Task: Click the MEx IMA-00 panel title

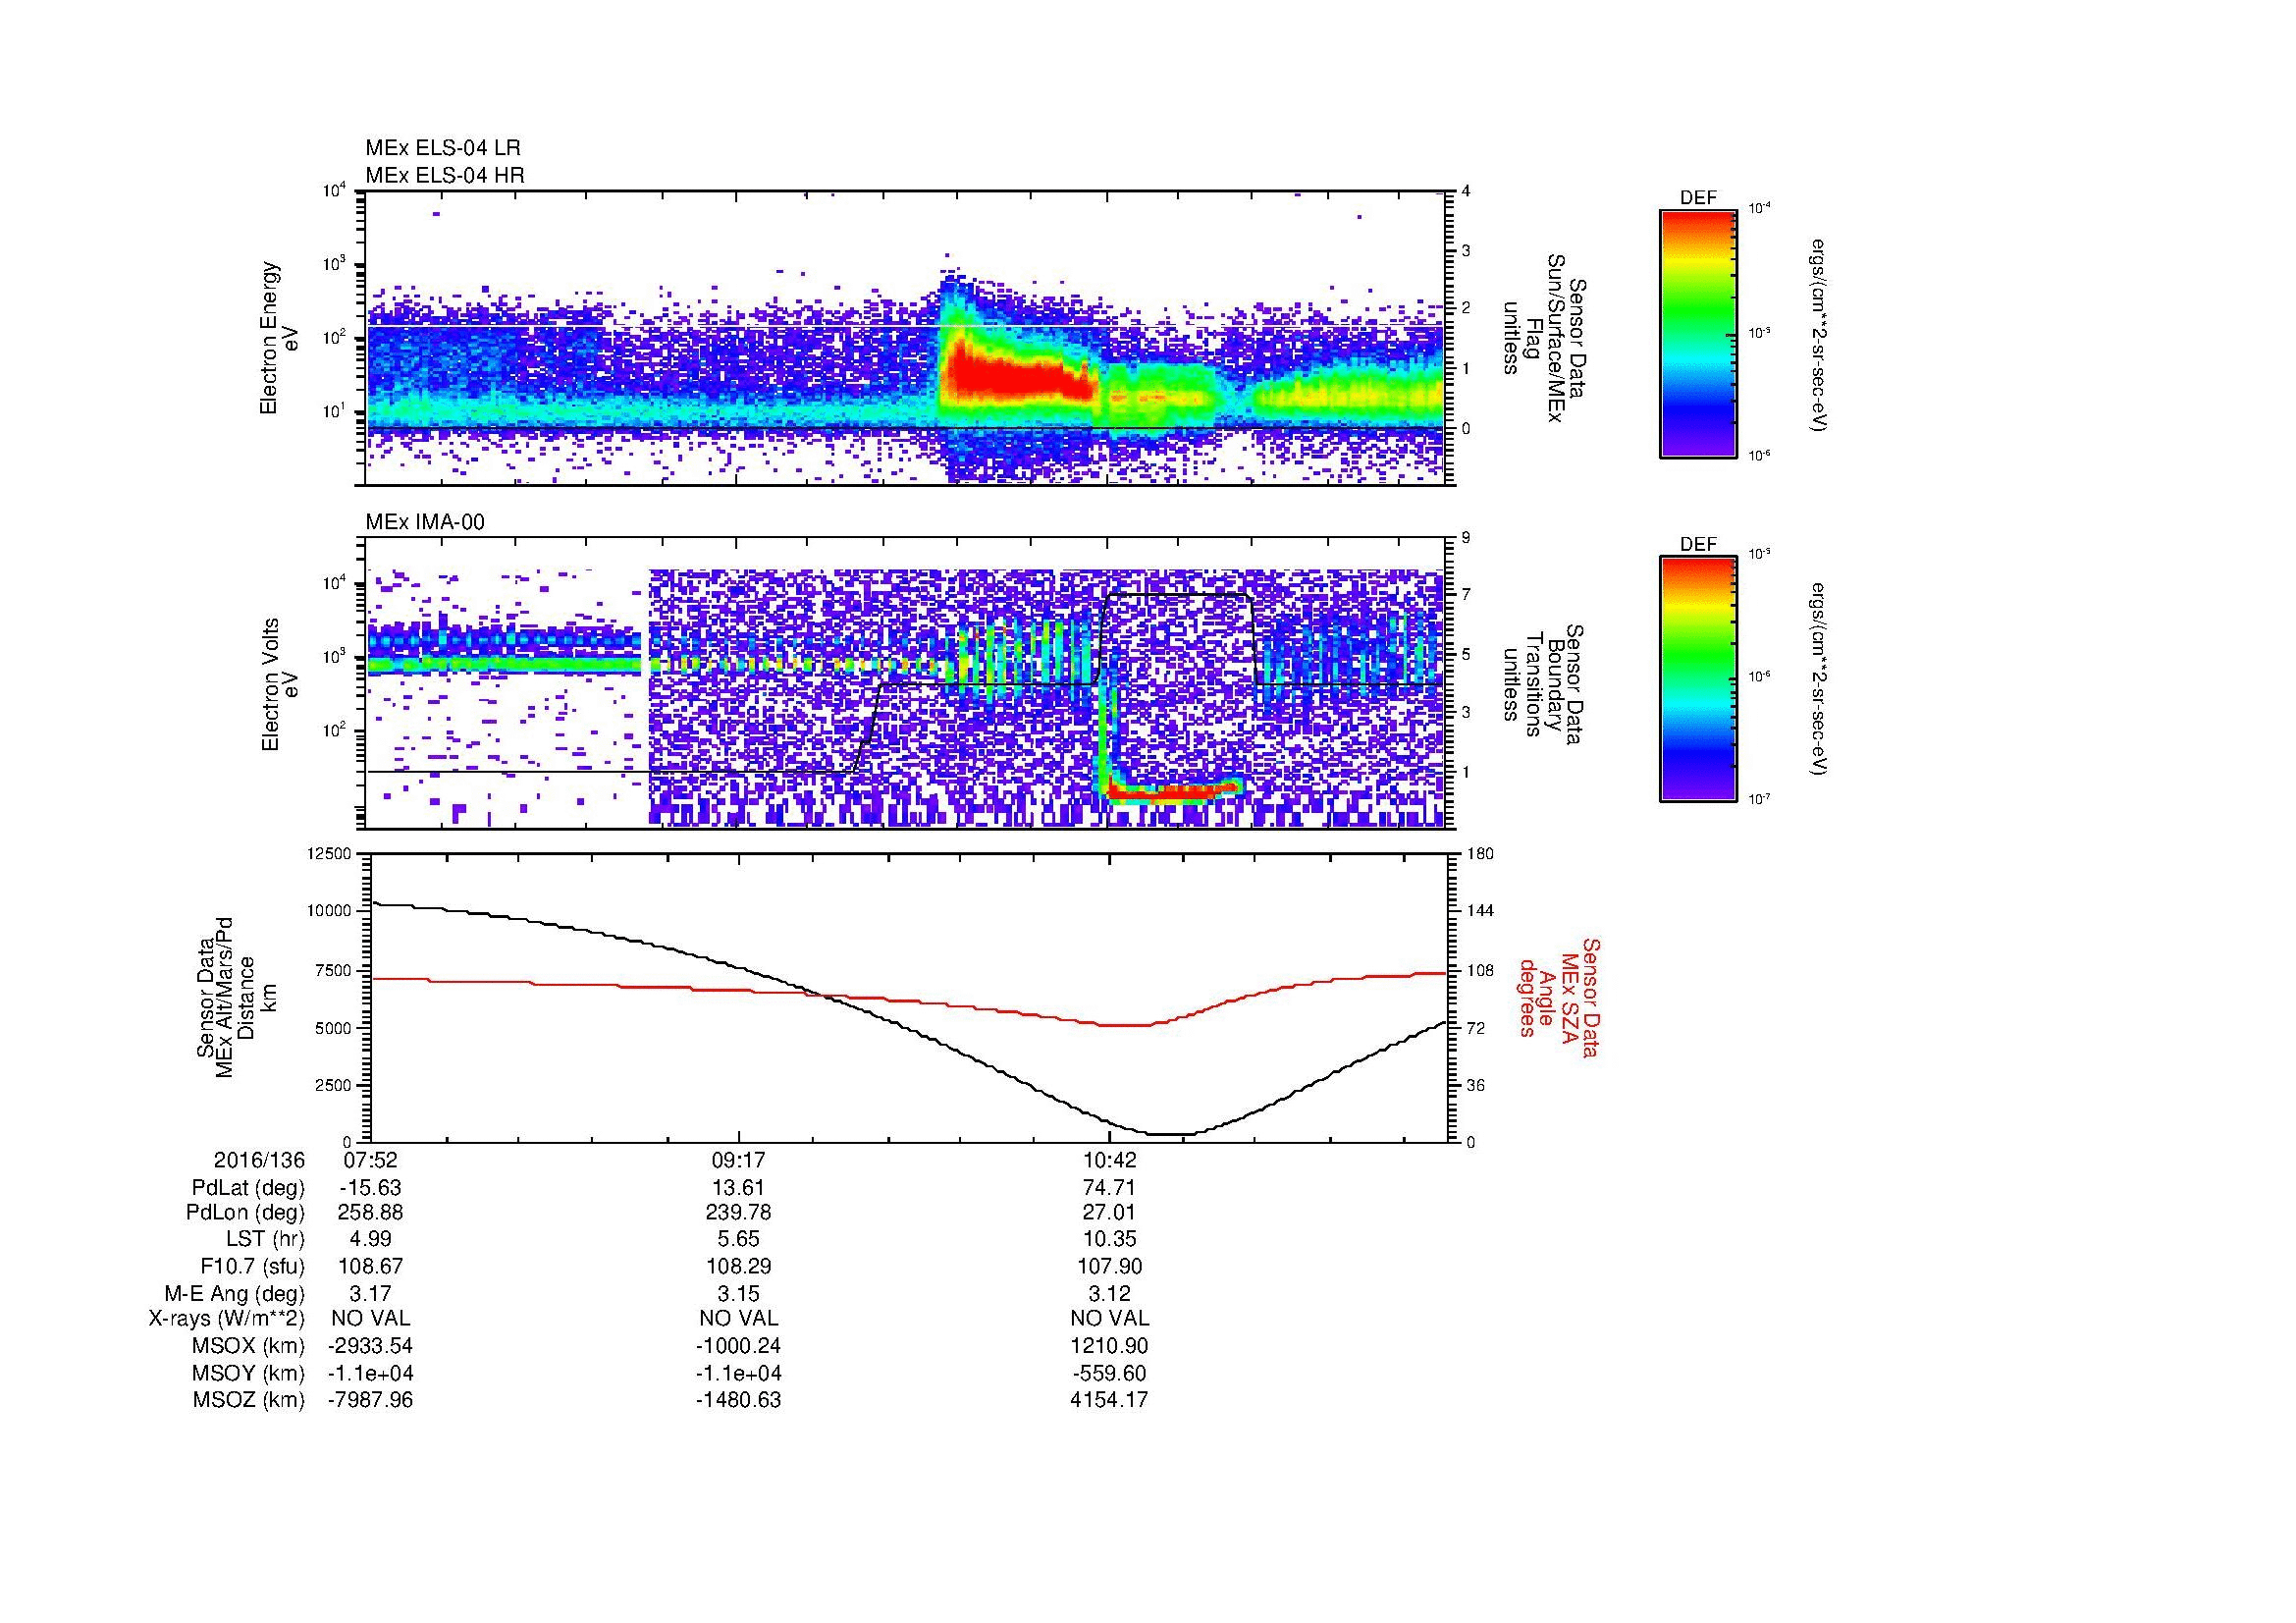Action: [x=425, y=522]
